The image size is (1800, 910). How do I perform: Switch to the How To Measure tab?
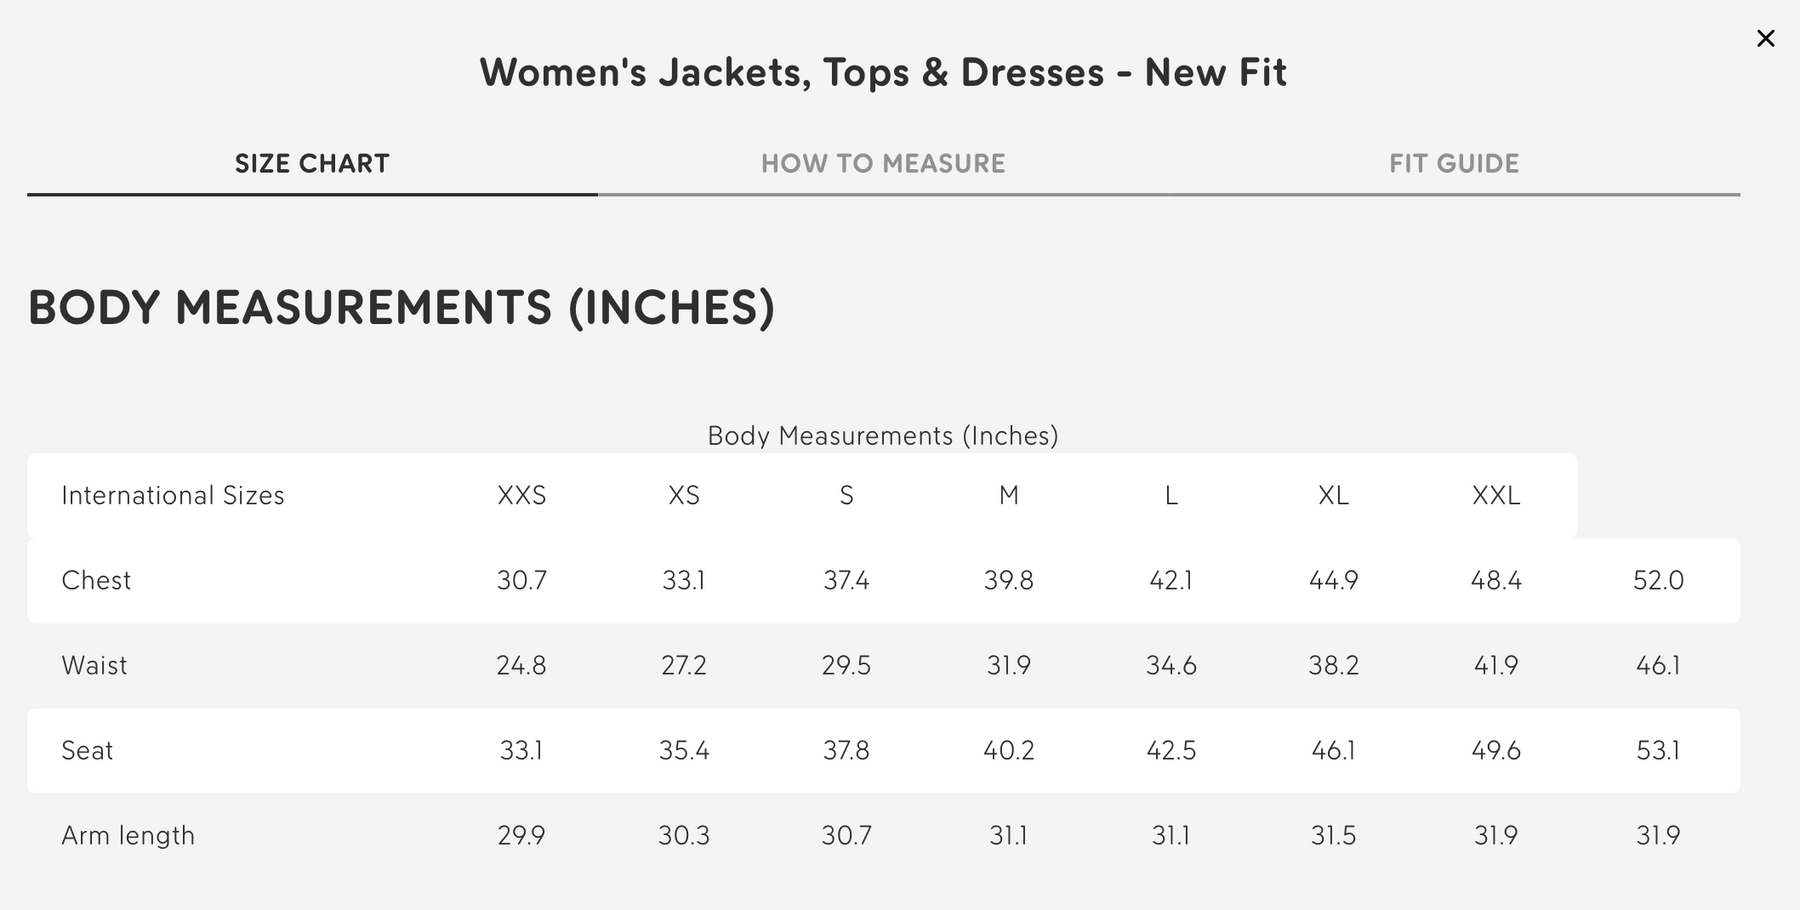(x=883, y=164)
